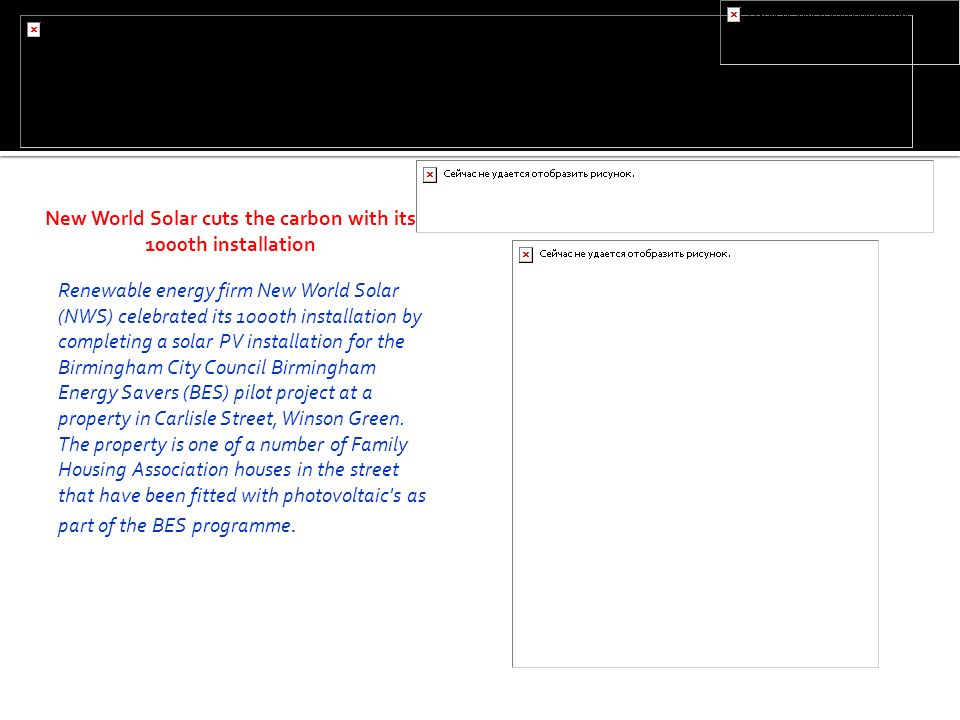The height and width of the screenshot is (720, 960).
Task: Click line 'The property is one of a number of Family'
Action: pyautogui.click(x=233, y=444)
